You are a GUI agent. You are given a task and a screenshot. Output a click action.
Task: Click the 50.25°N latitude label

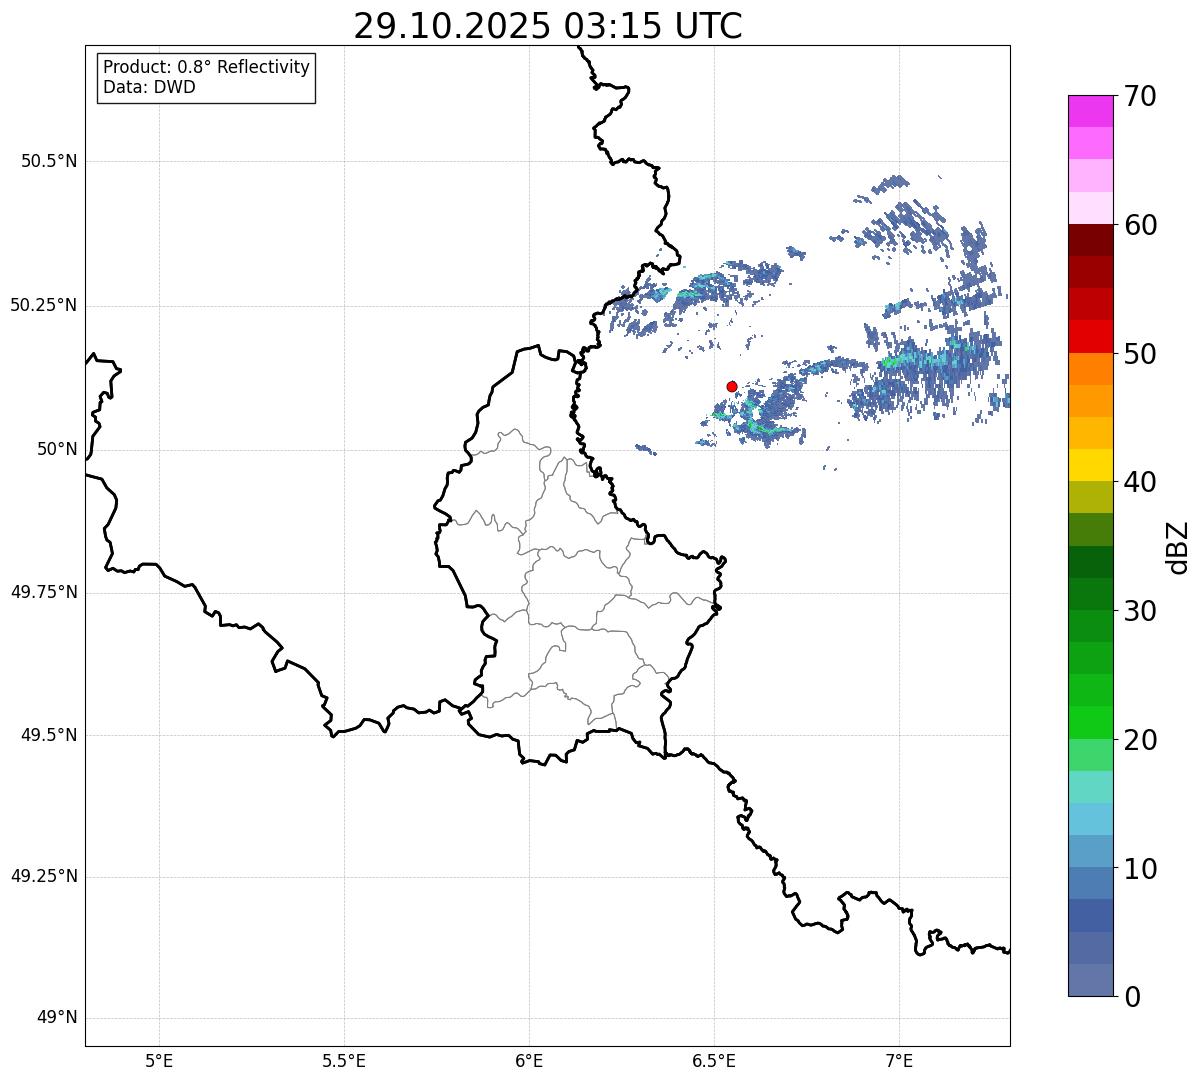tap(44, 305)
